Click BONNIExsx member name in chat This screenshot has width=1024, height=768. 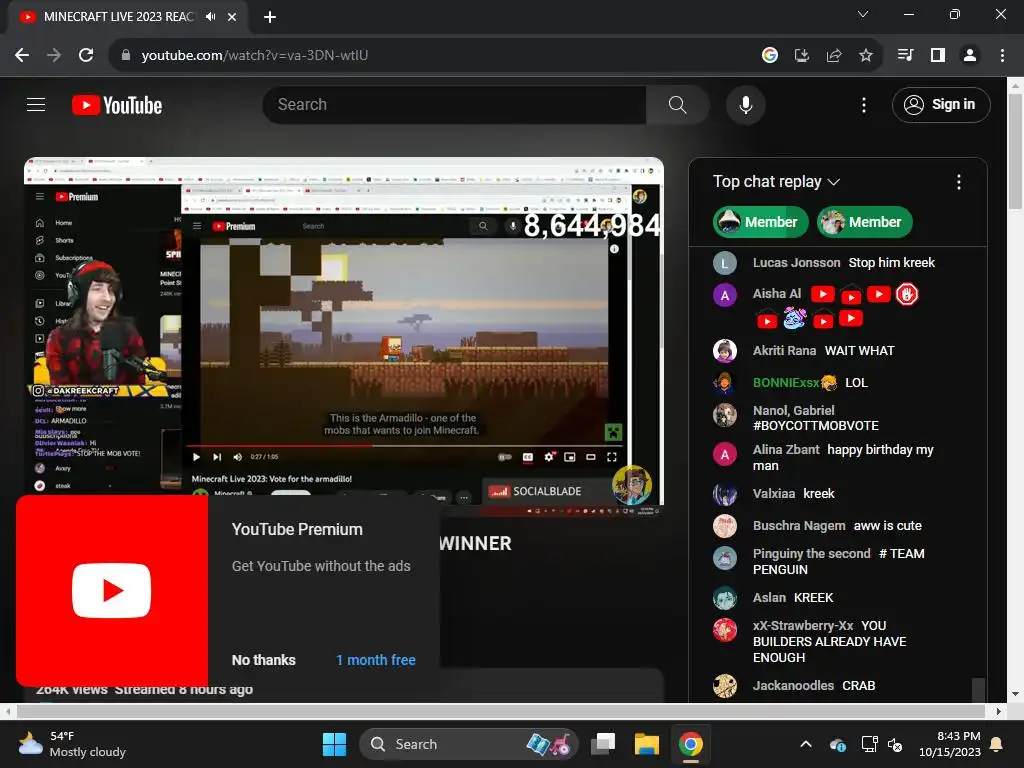786,383
